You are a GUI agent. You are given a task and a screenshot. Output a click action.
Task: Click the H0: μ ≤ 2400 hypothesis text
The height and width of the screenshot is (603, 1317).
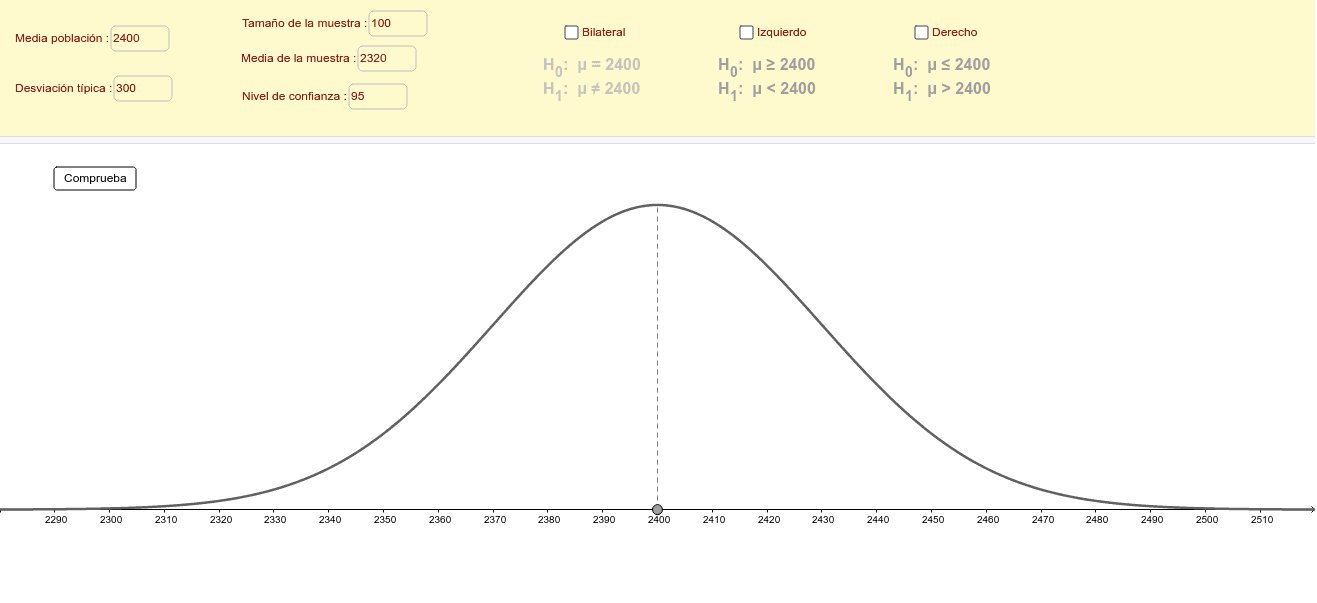pos(942,65)
